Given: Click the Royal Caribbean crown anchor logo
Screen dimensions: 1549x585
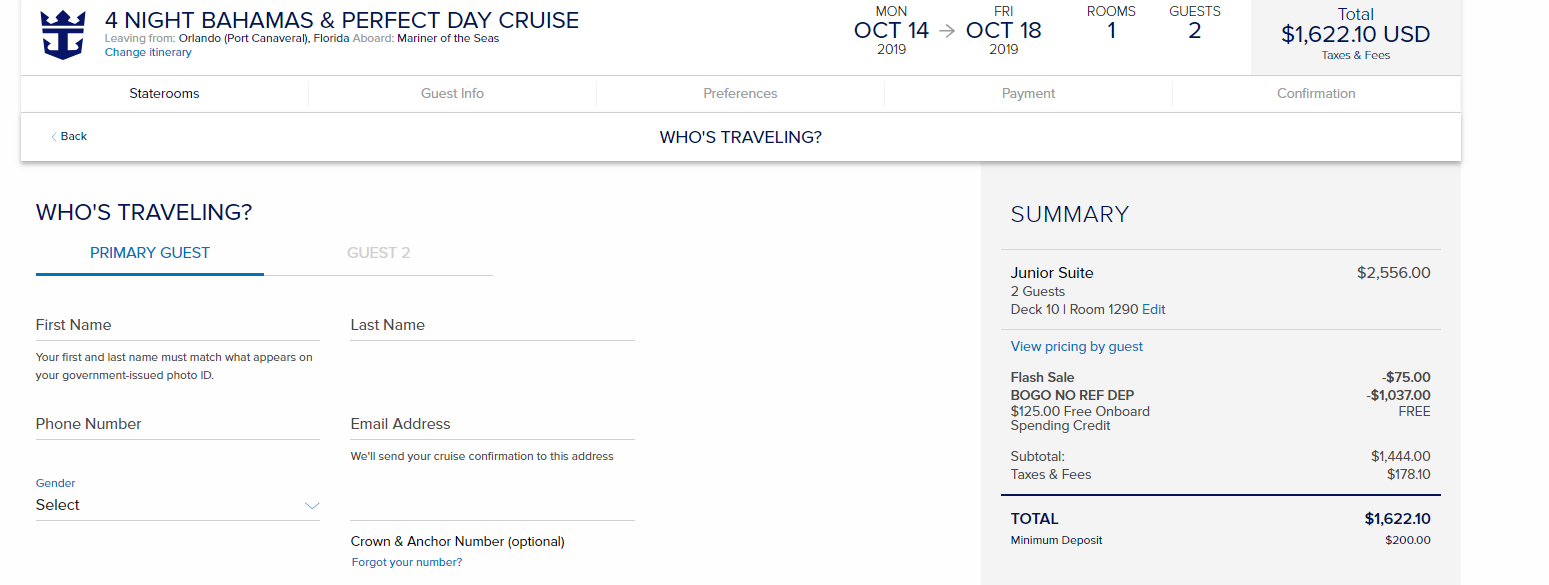Looking at the screenshot, I should tap(62, 35).
